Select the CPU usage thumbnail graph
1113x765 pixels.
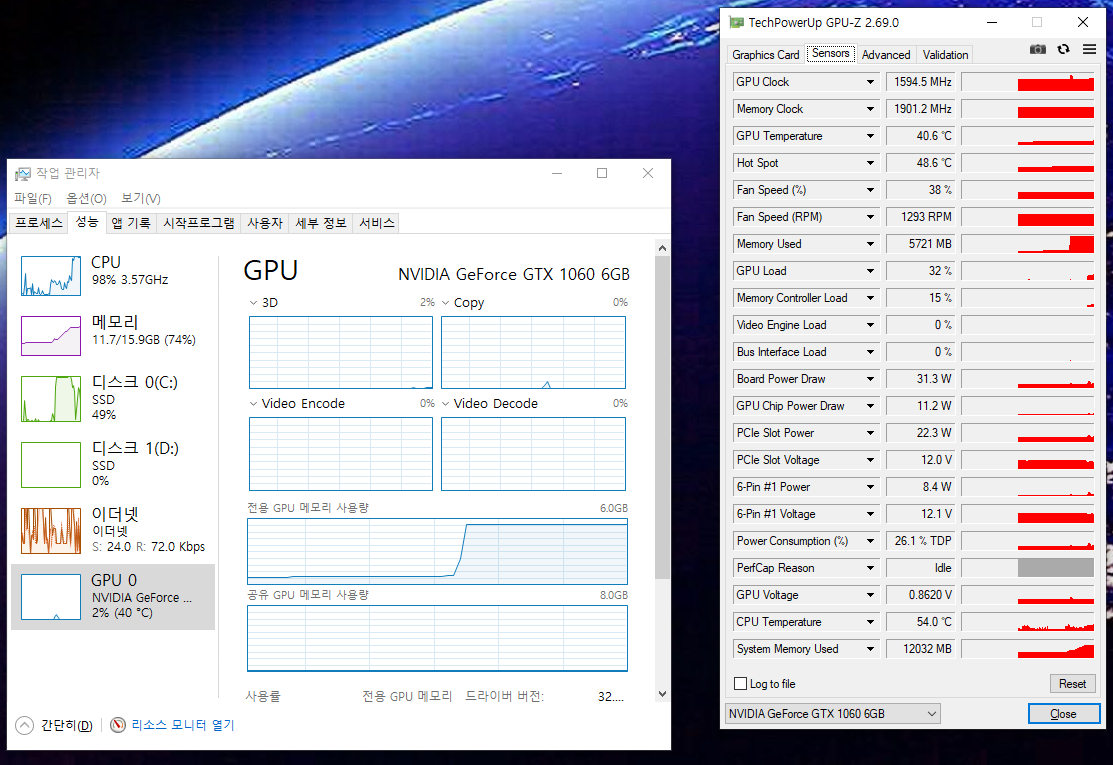[x=51, y=276]
